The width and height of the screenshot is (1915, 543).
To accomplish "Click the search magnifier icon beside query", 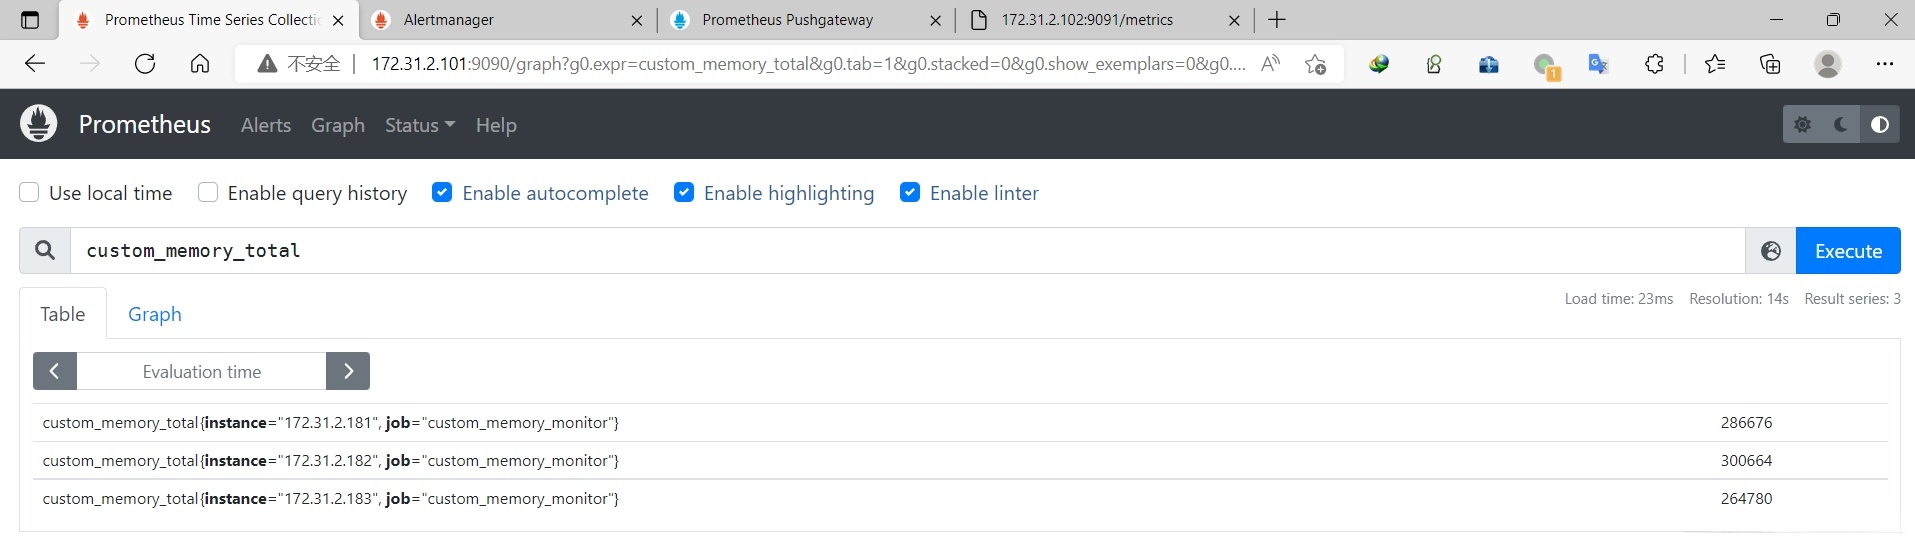I will click(45, 251).
